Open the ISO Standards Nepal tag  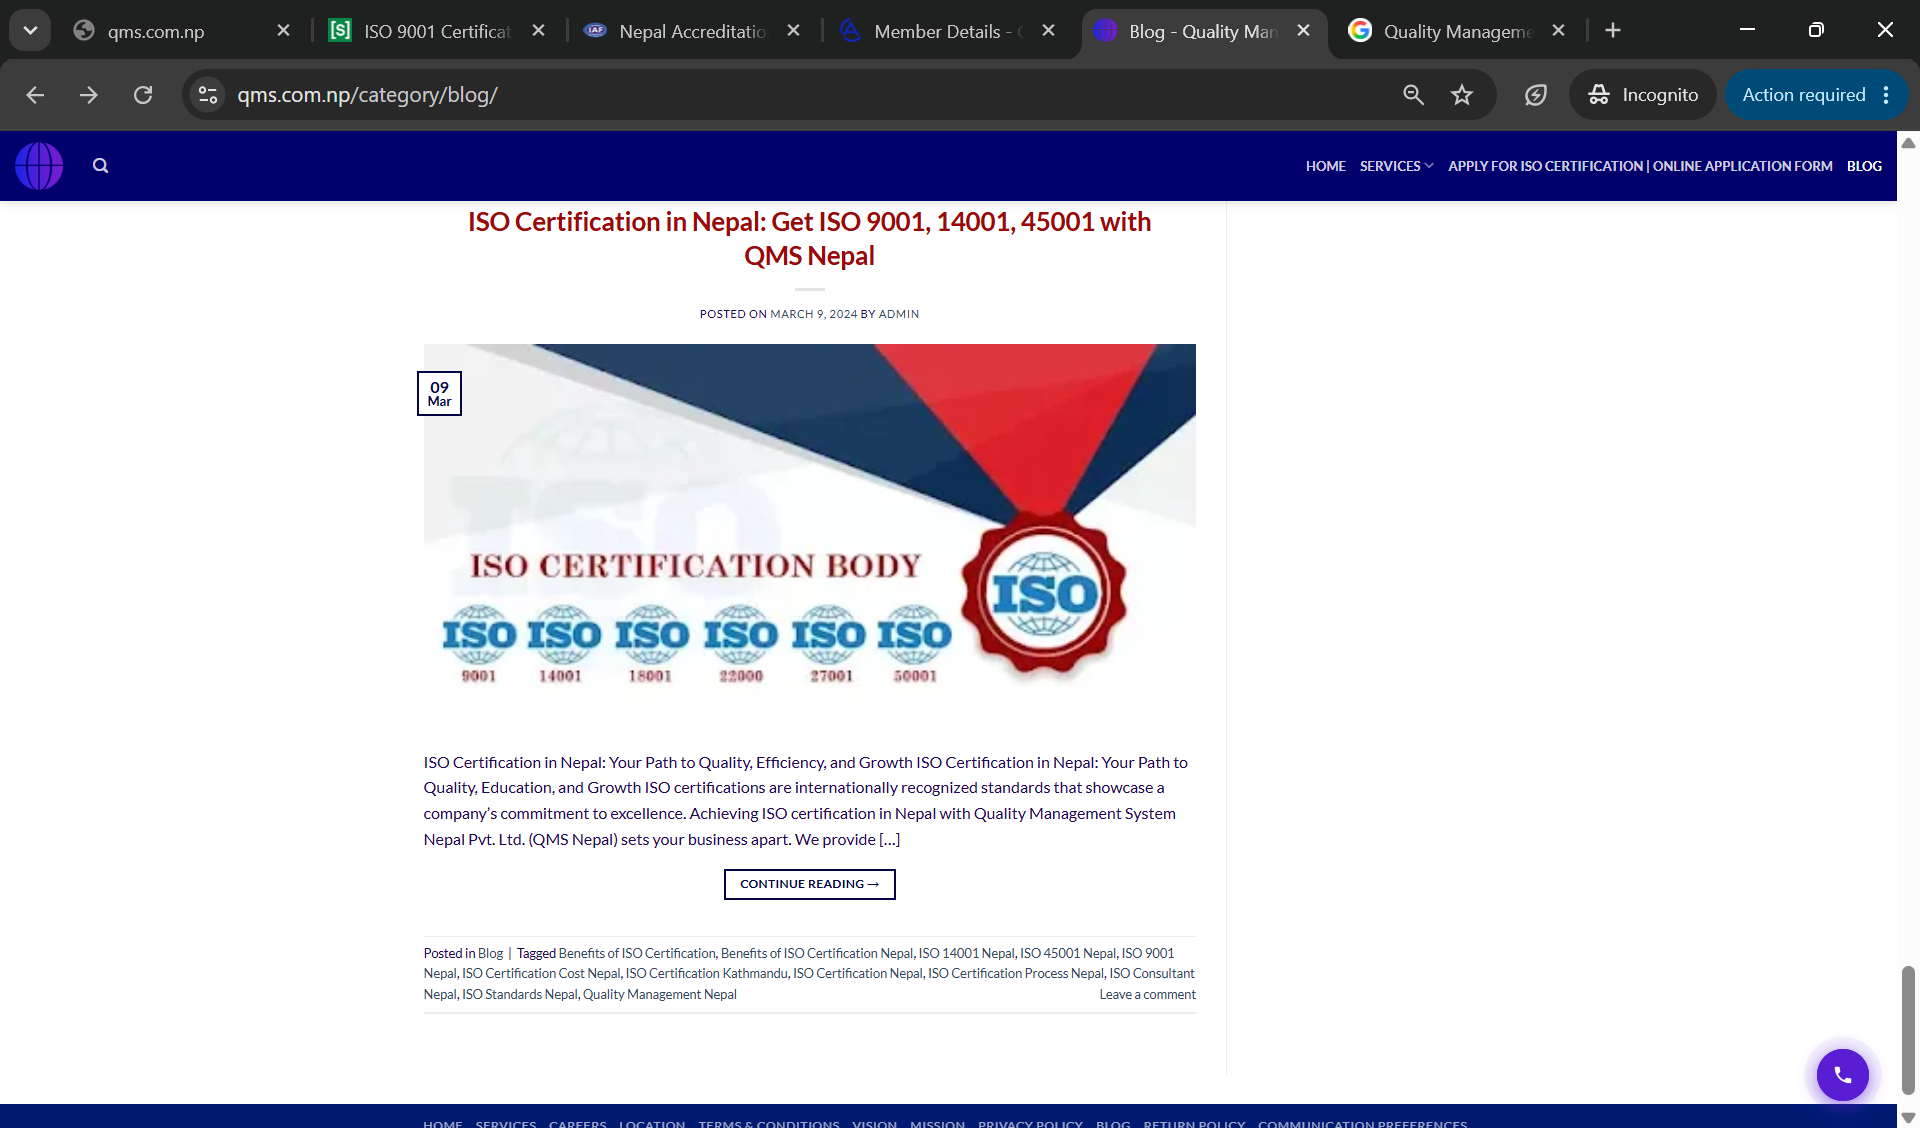point(519,994)
